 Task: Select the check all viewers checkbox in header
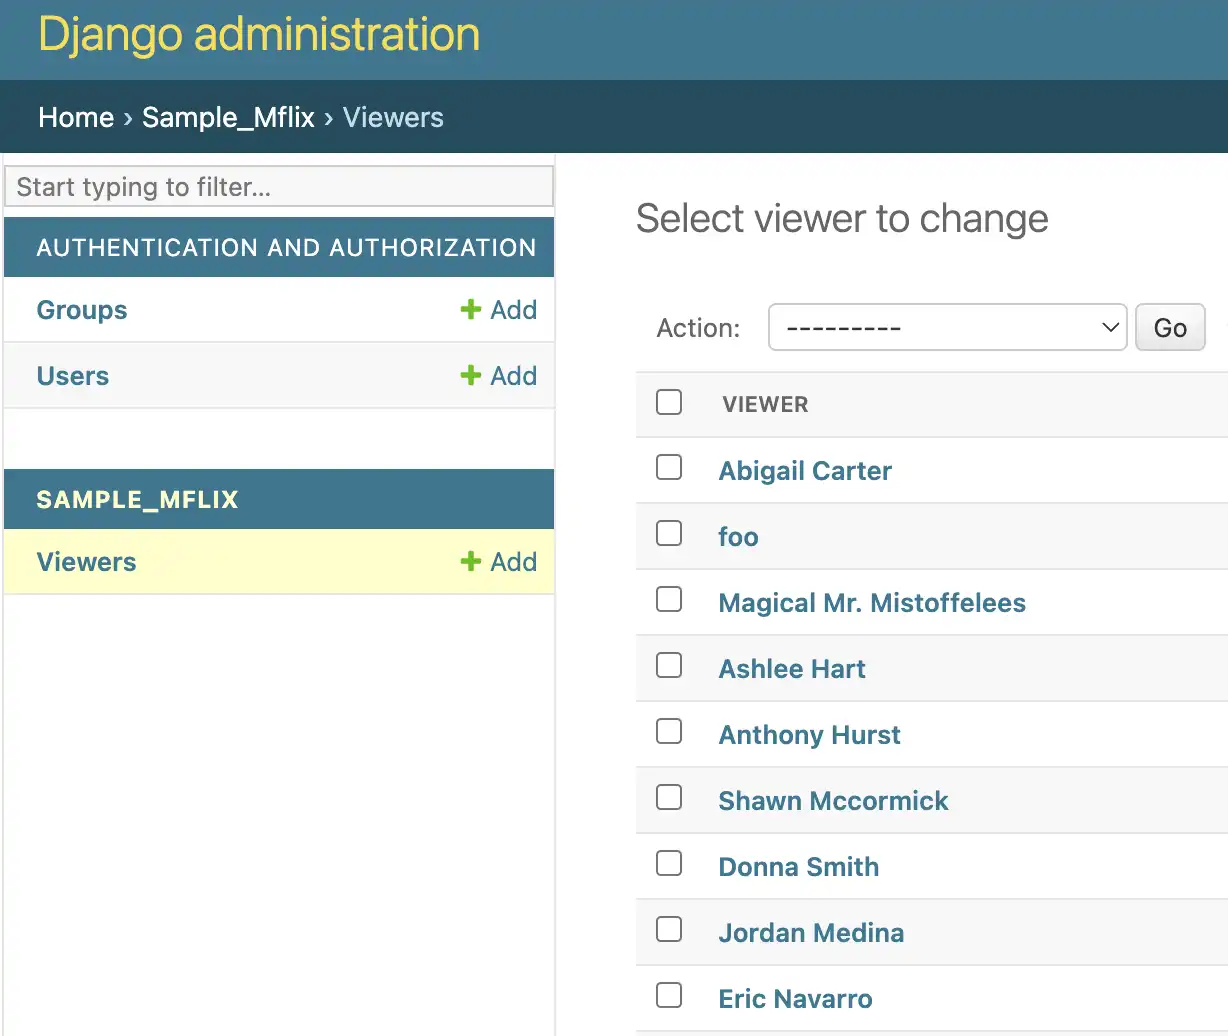[668, 402]
